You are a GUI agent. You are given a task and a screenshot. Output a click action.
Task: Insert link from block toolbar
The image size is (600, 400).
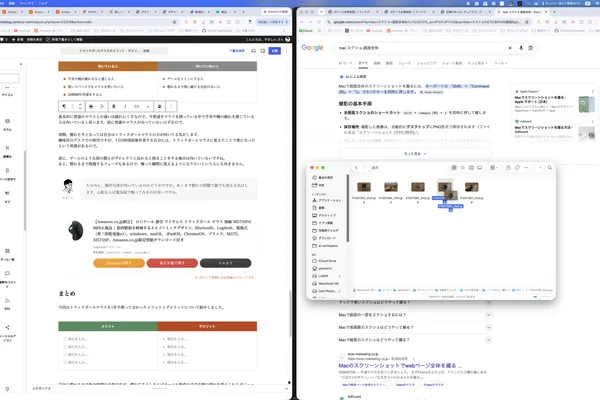click(x=136, y=106)
